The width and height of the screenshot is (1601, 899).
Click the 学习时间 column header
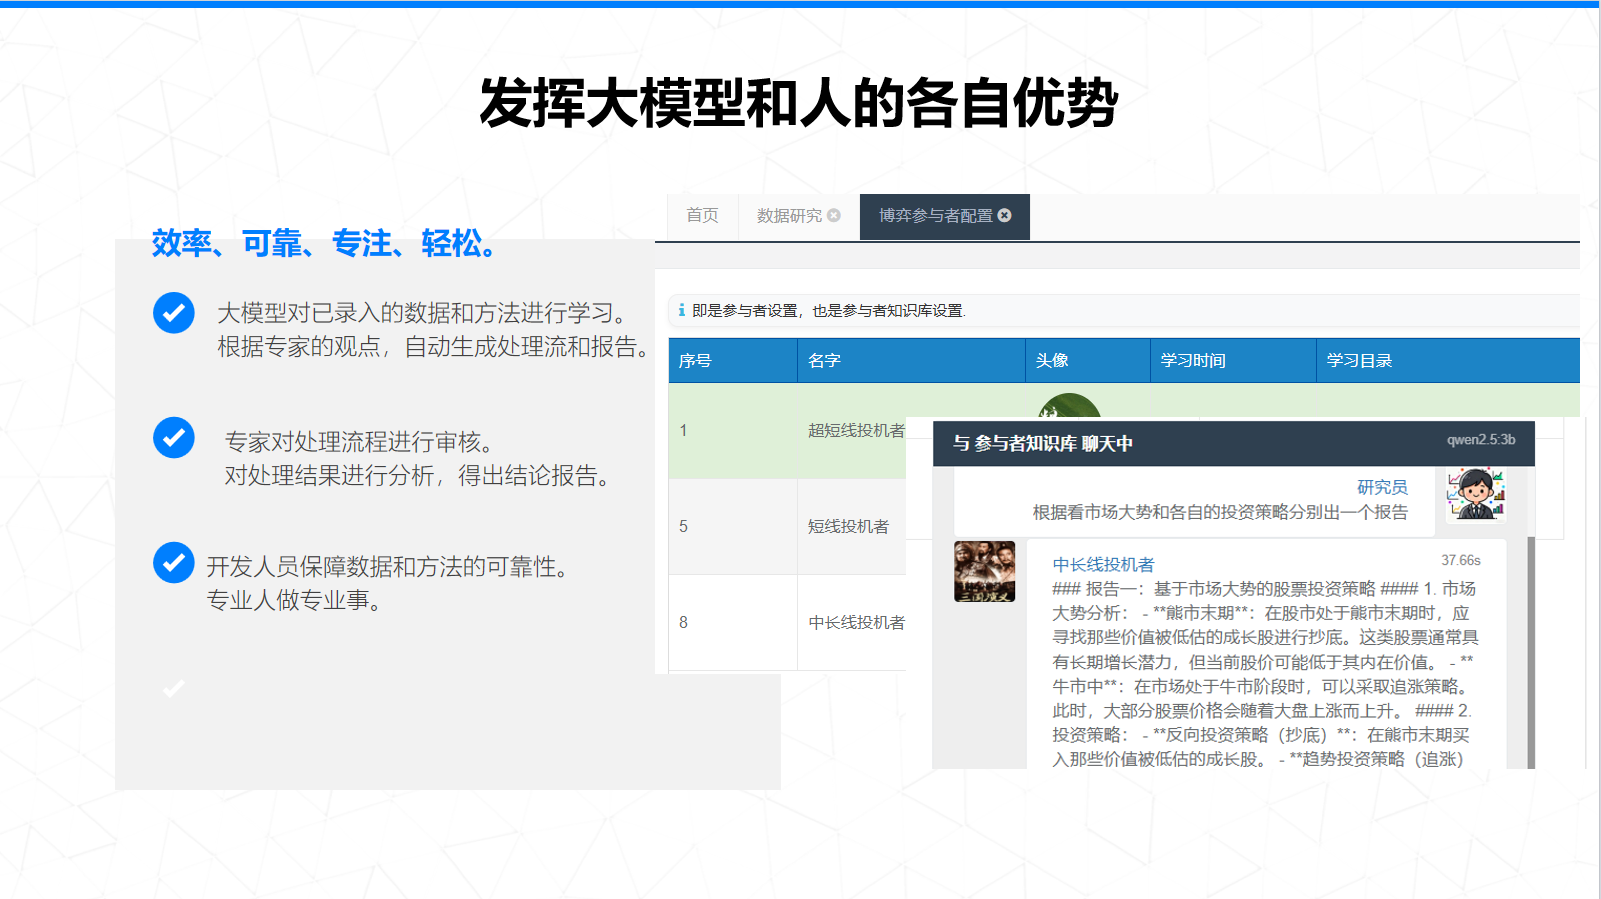tap(1233, 360)
